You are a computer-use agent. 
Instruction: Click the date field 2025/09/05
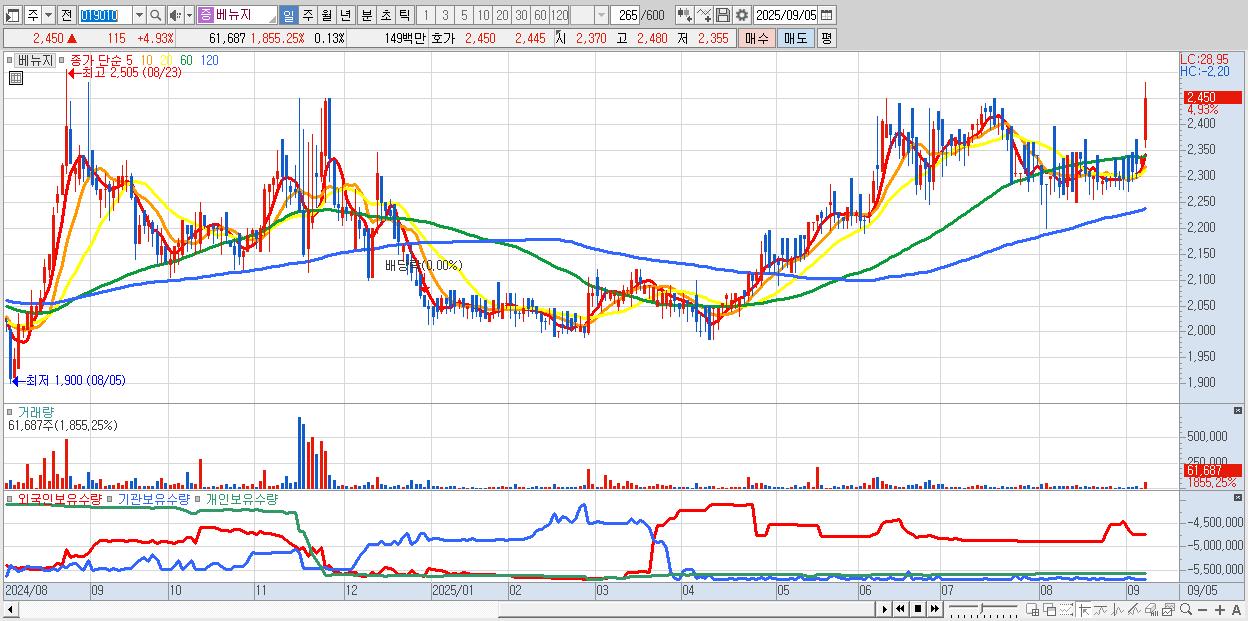[x=785, y=15]
